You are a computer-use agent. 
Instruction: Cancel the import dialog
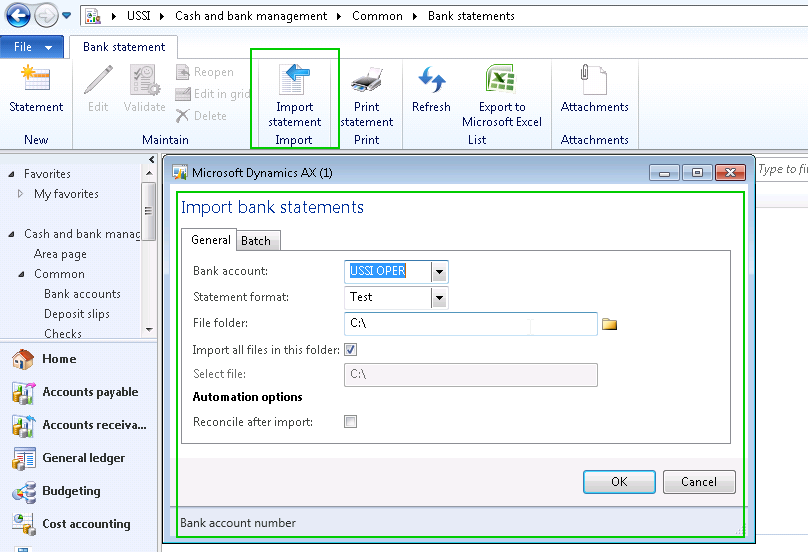(699, 482)
